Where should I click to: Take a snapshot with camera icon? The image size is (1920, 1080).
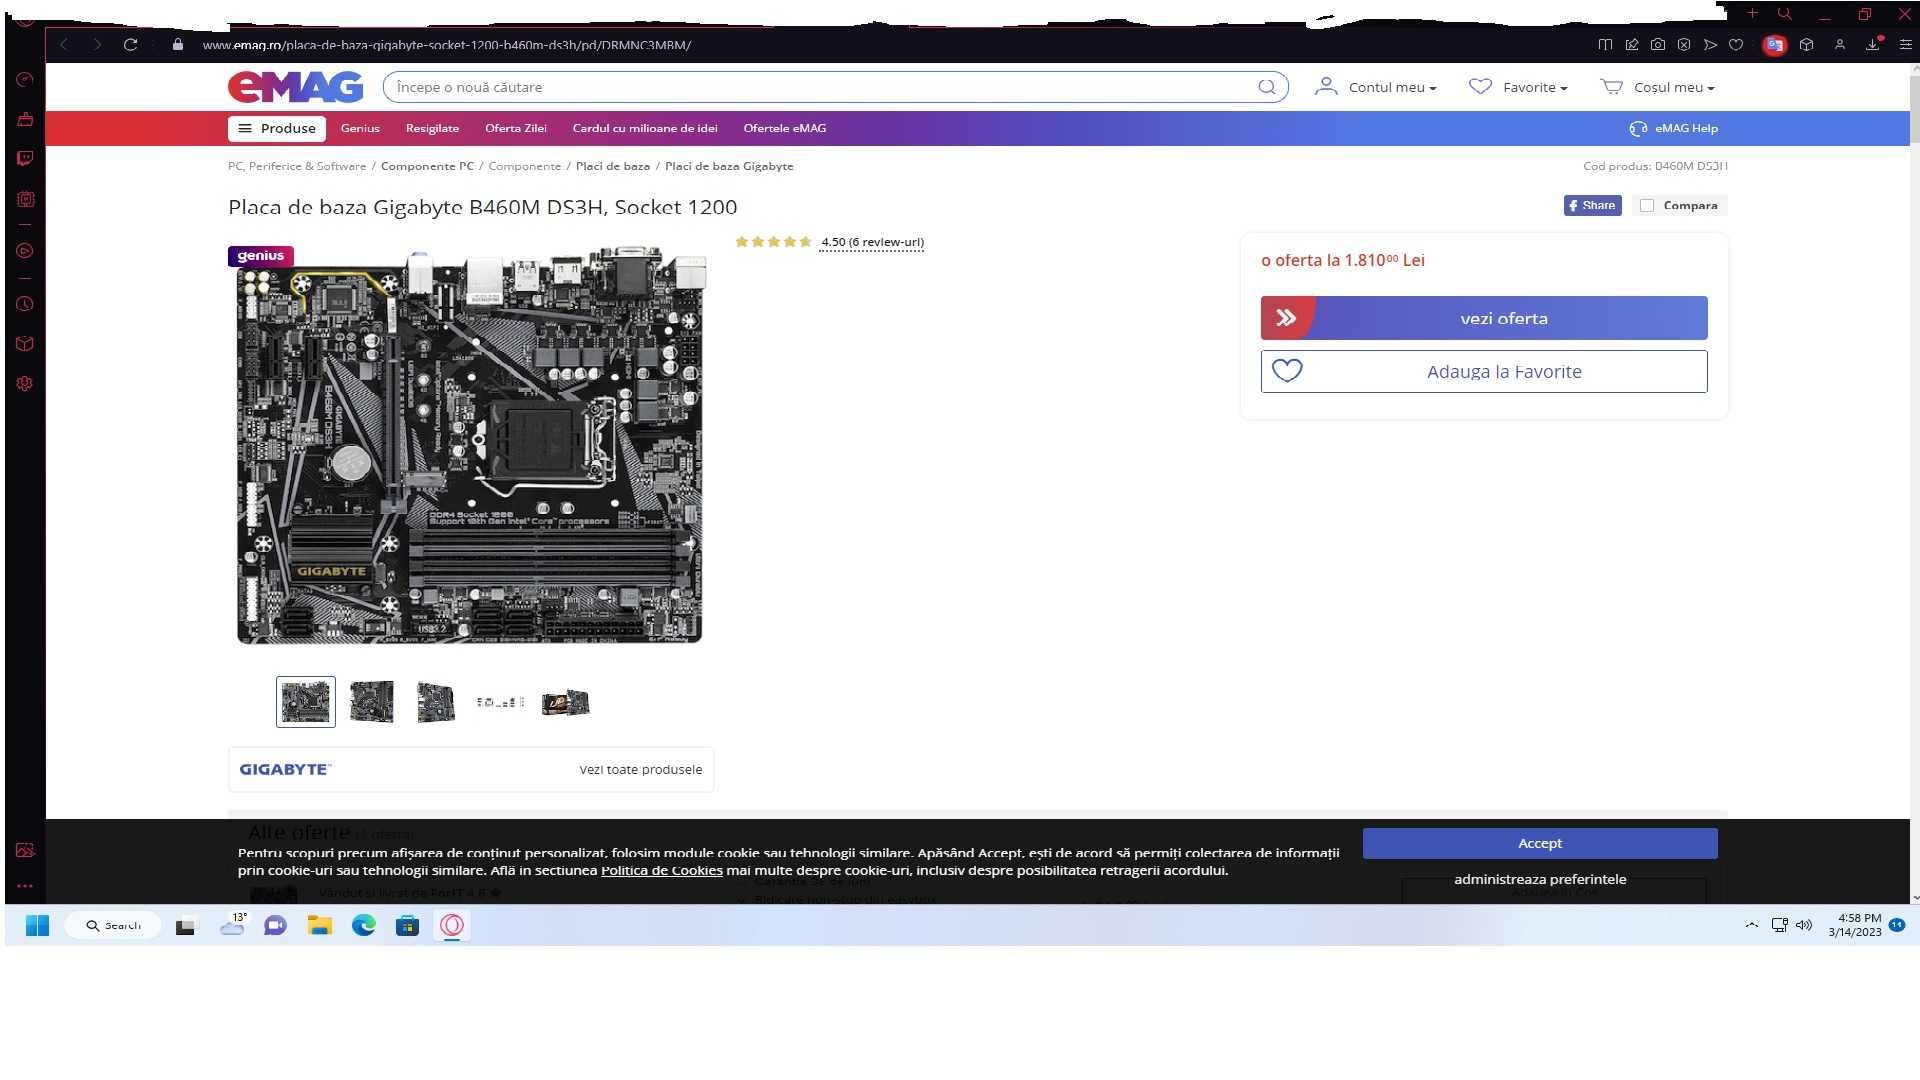pos(1658,45)
